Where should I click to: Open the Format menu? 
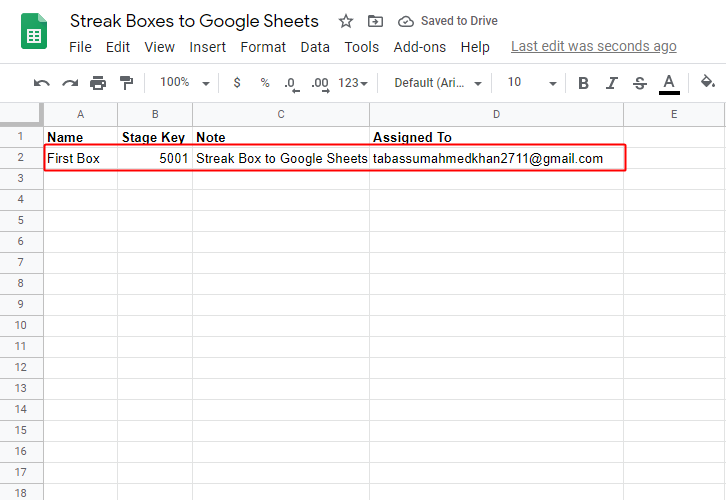click(263, 47)
